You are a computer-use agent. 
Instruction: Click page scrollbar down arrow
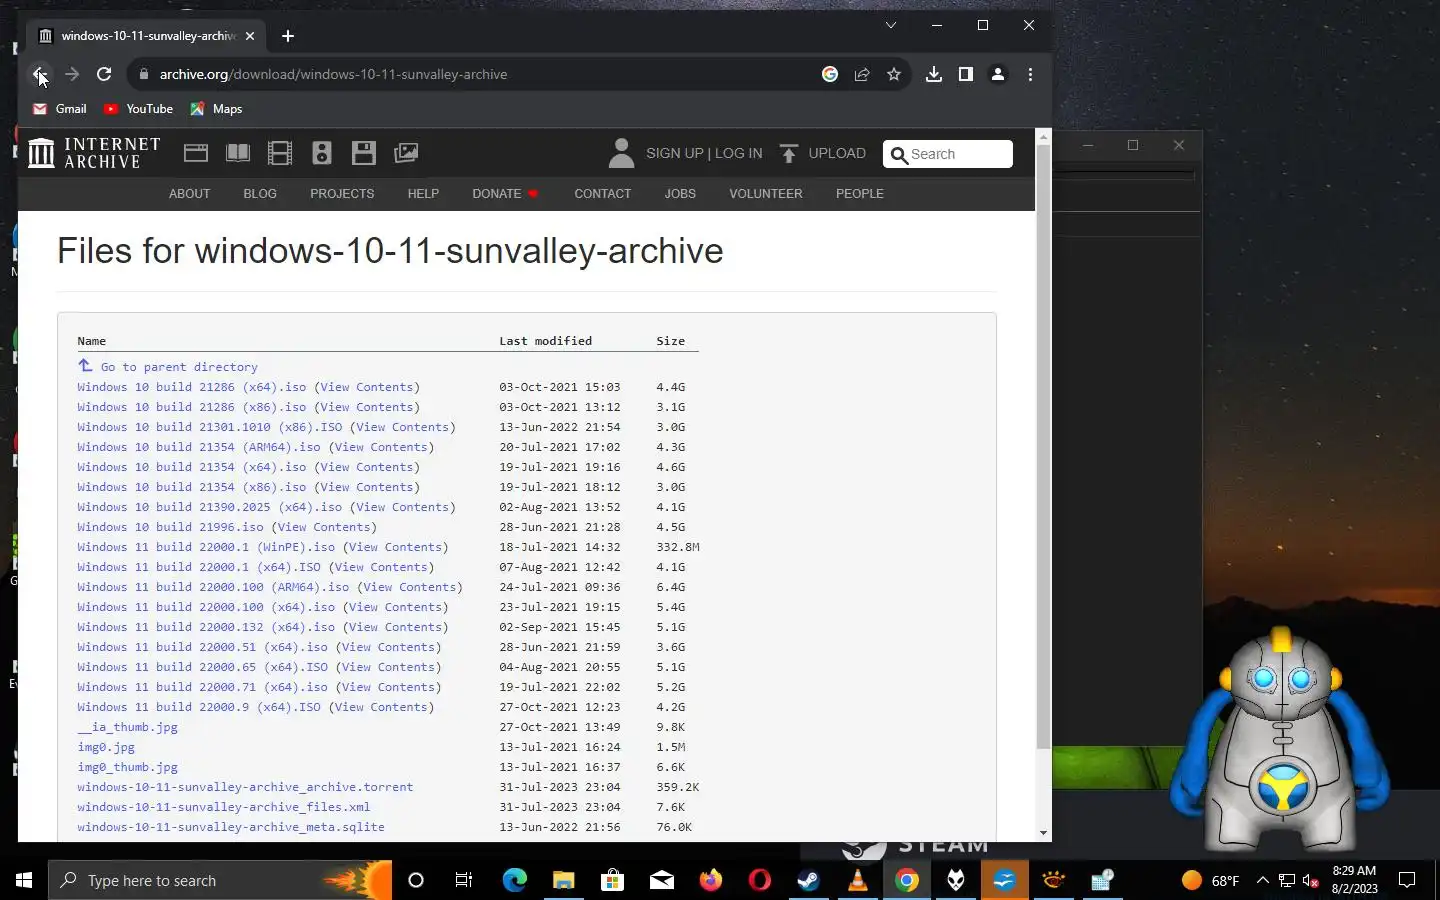(1043, 834)
